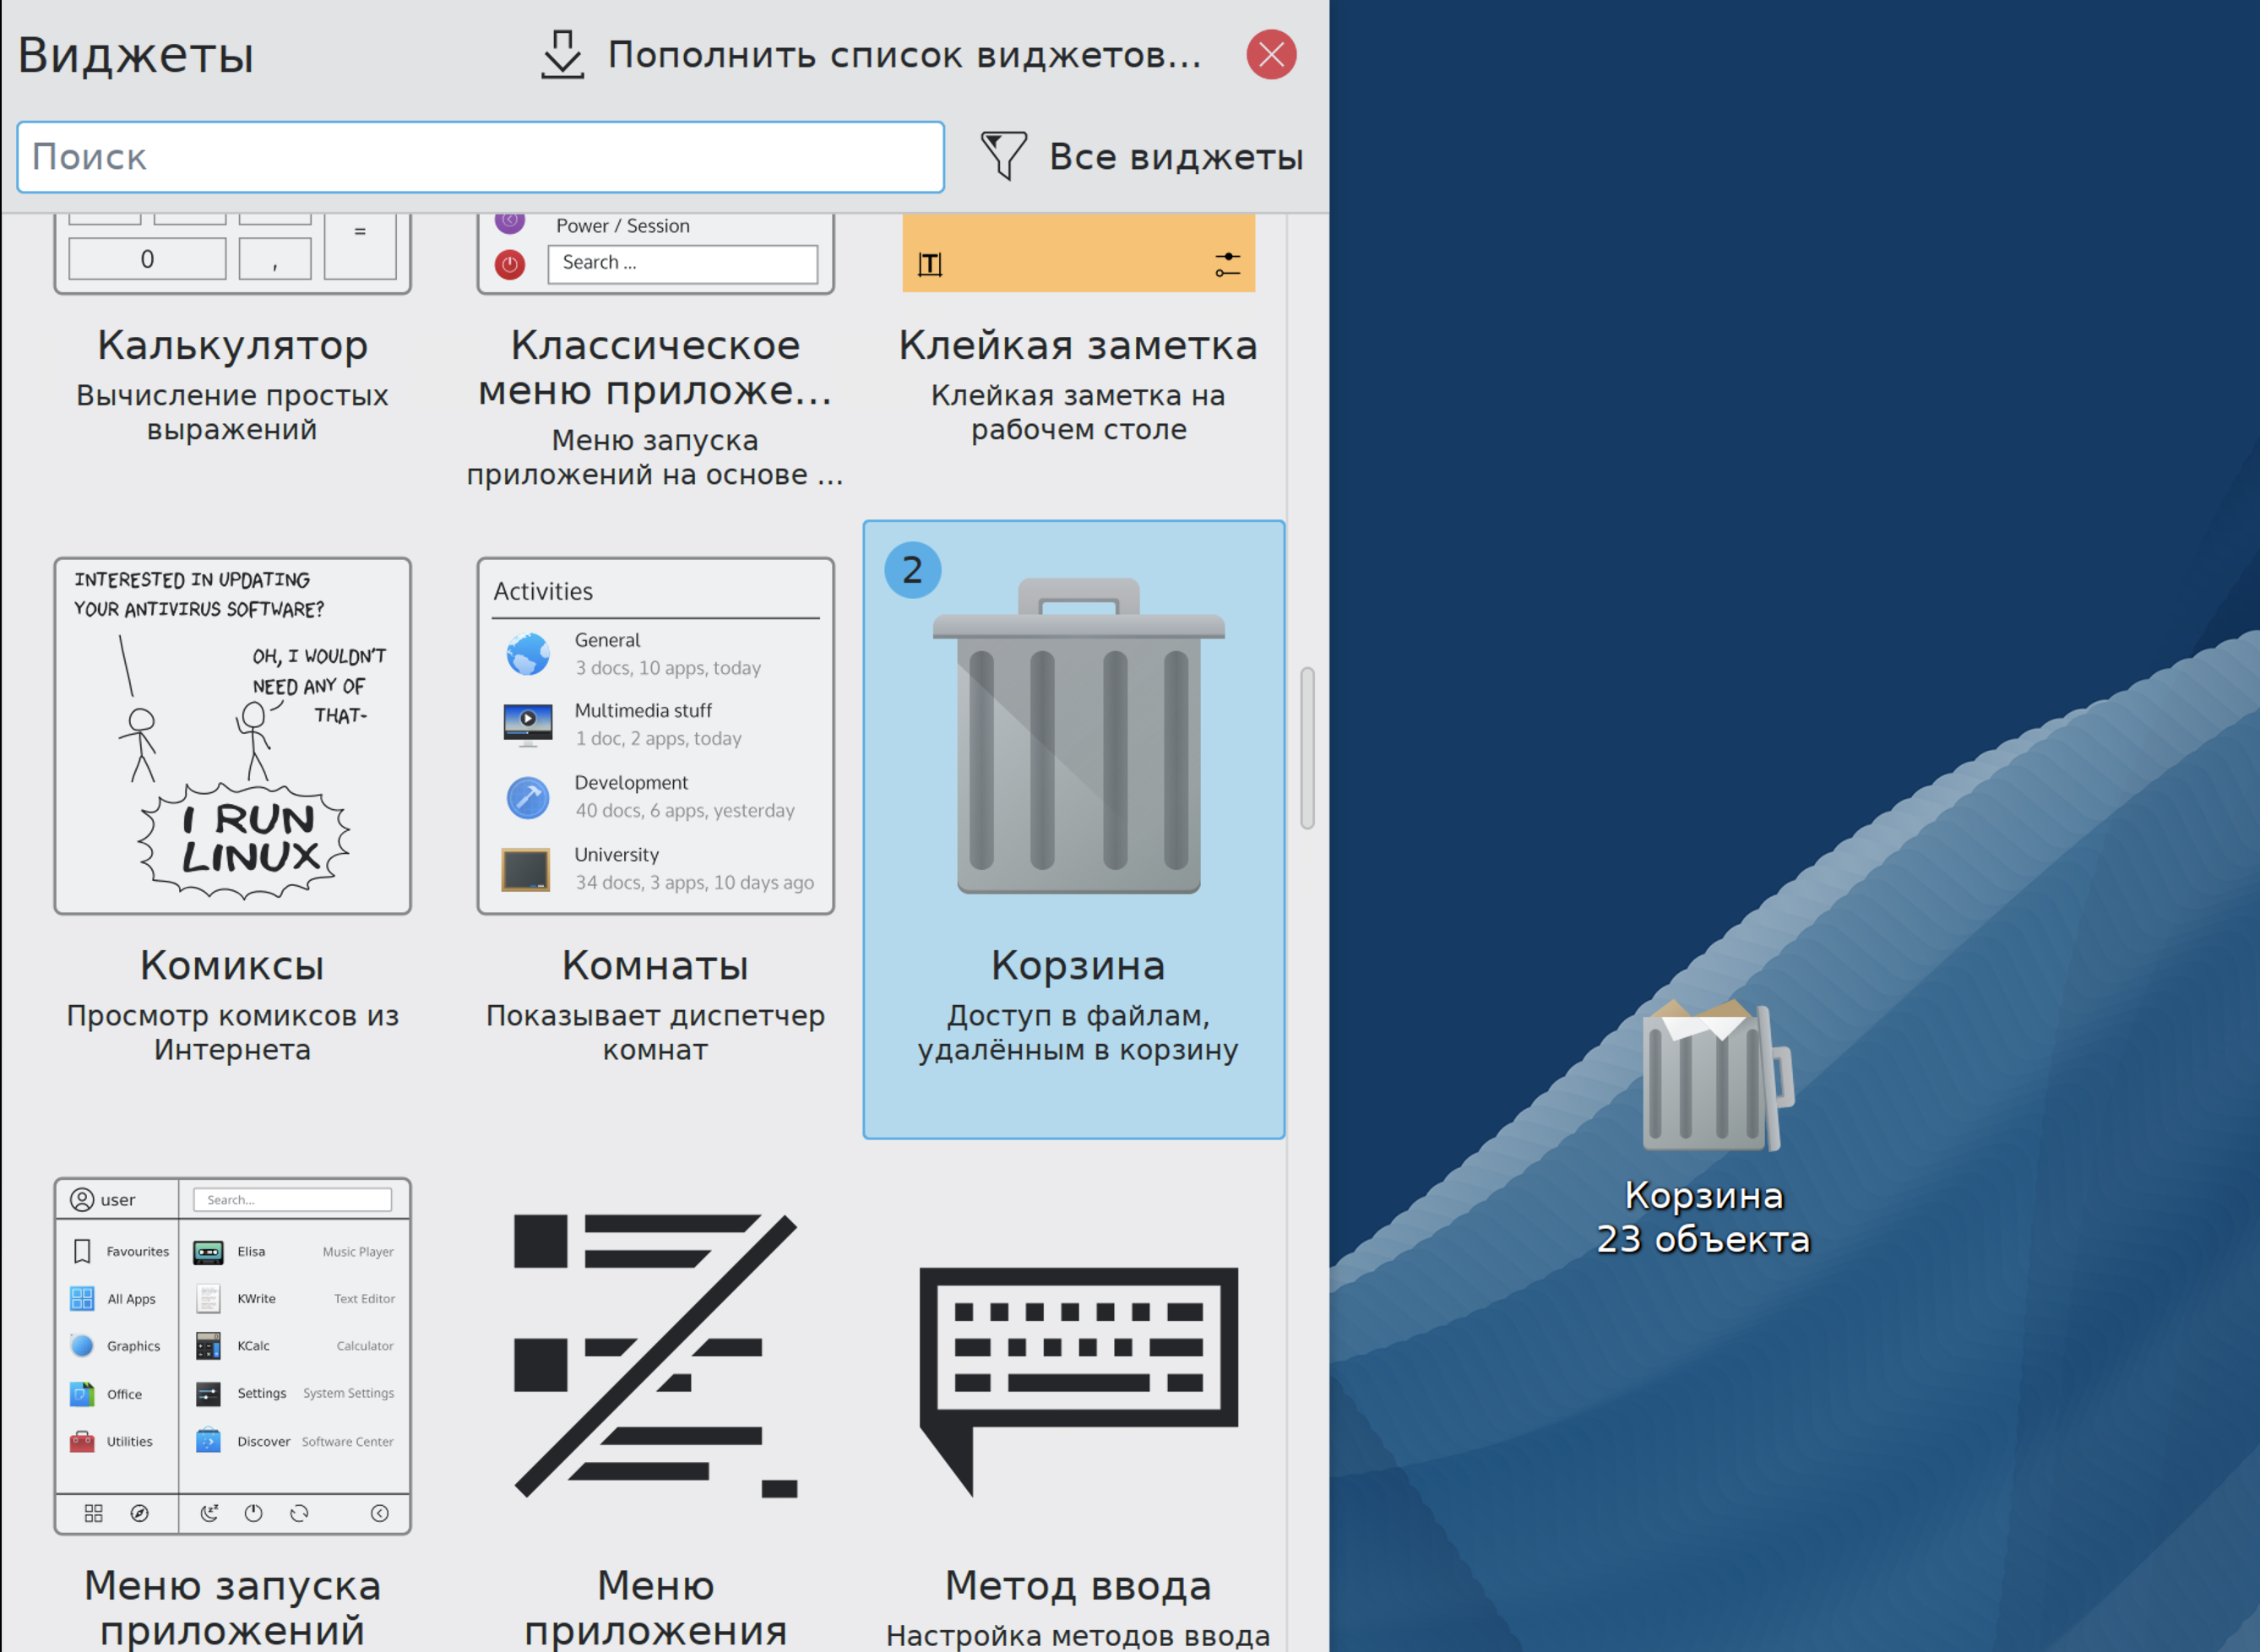
Task: Click the Клейкая заметка title text
Action: coord(1078,345)
